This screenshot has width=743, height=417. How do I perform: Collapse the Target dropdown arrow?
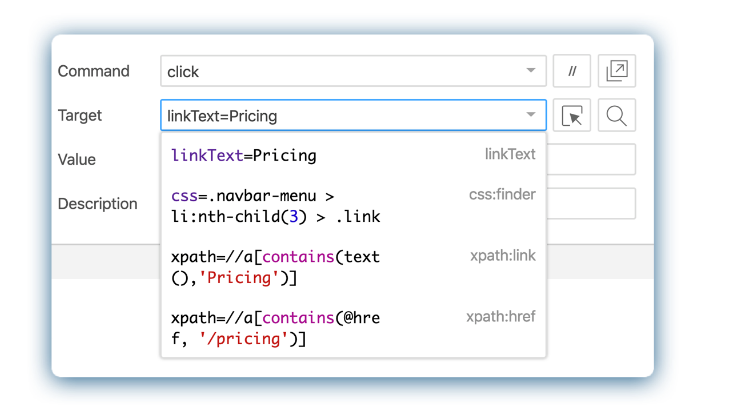531,116
